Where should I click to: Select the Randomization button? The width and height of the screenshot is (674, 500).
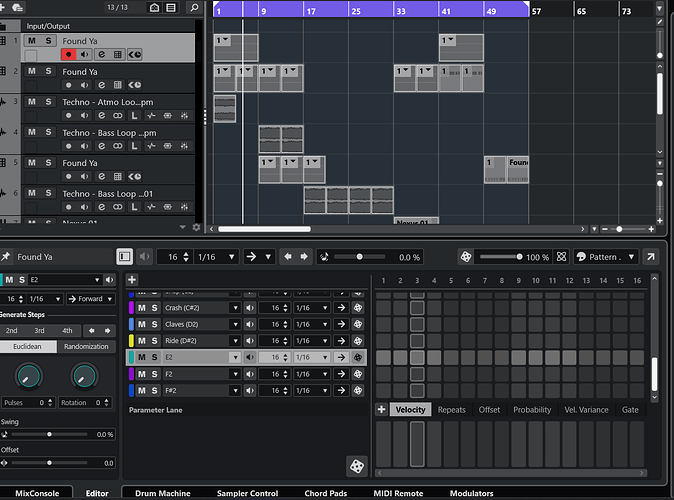[x=86, y=347]
